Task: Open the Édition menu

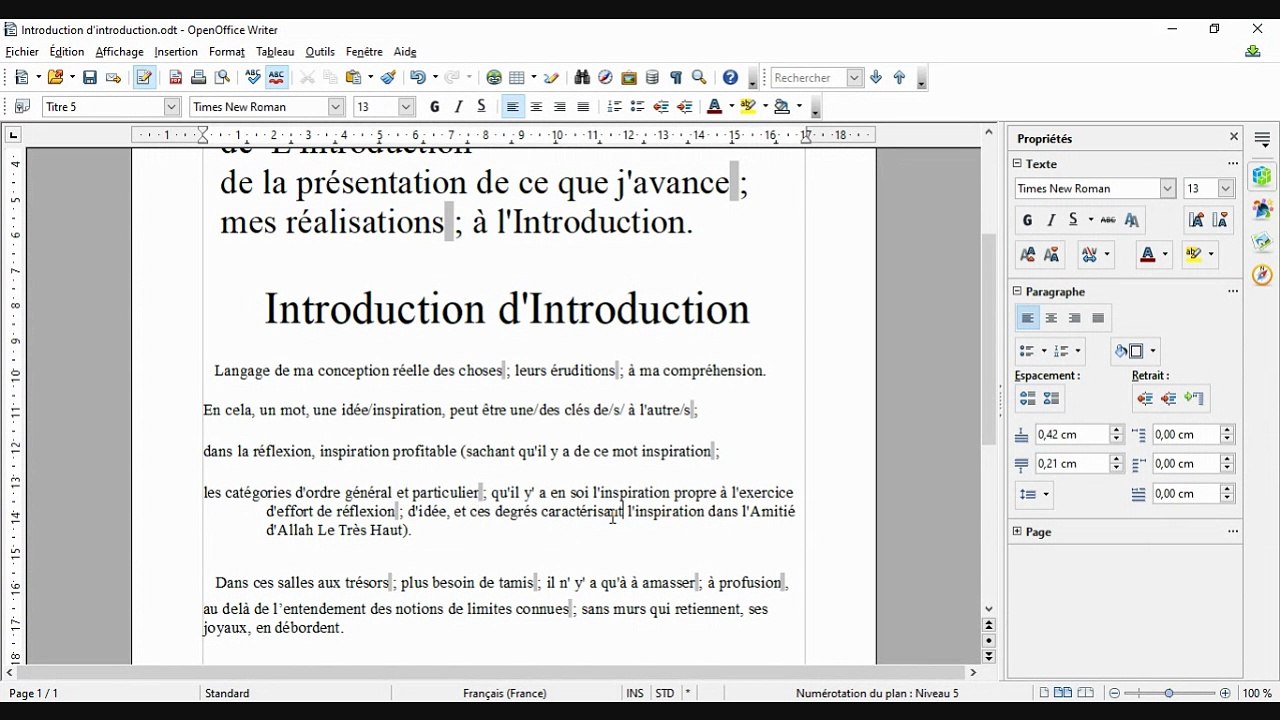Action: click(67, 51)
